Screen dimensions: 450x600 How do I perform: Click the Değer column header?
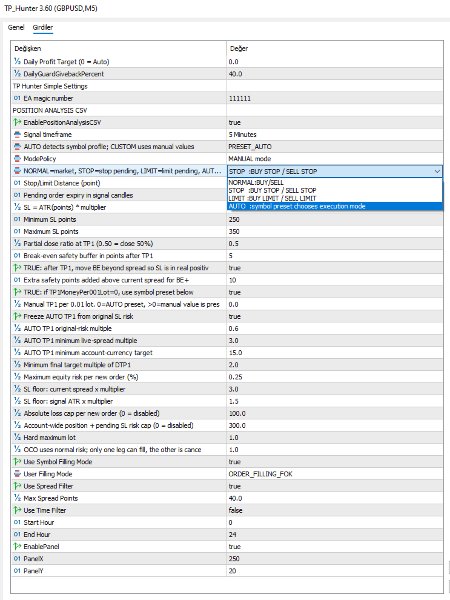(335, 49)
